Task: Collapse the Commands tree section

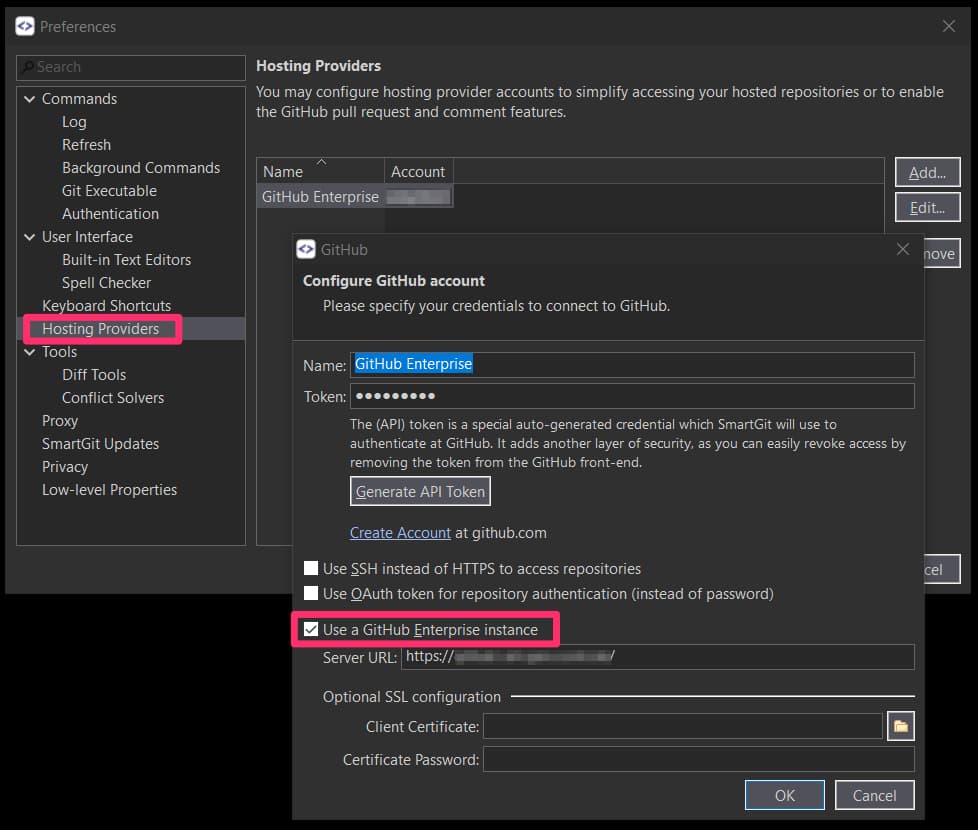Action: pyautogui.click(x=29, y=99)
